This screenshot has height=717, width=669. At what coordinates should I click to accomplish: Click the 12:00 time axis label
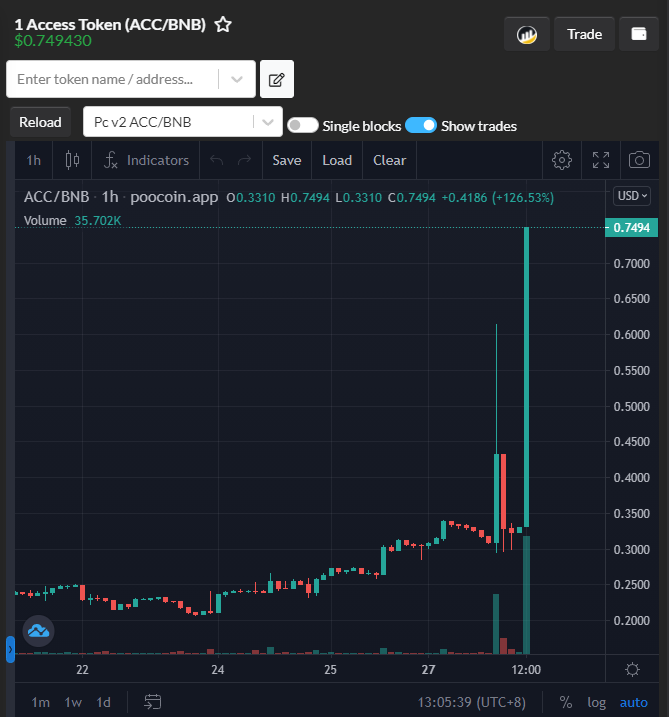tap(526, 670)
